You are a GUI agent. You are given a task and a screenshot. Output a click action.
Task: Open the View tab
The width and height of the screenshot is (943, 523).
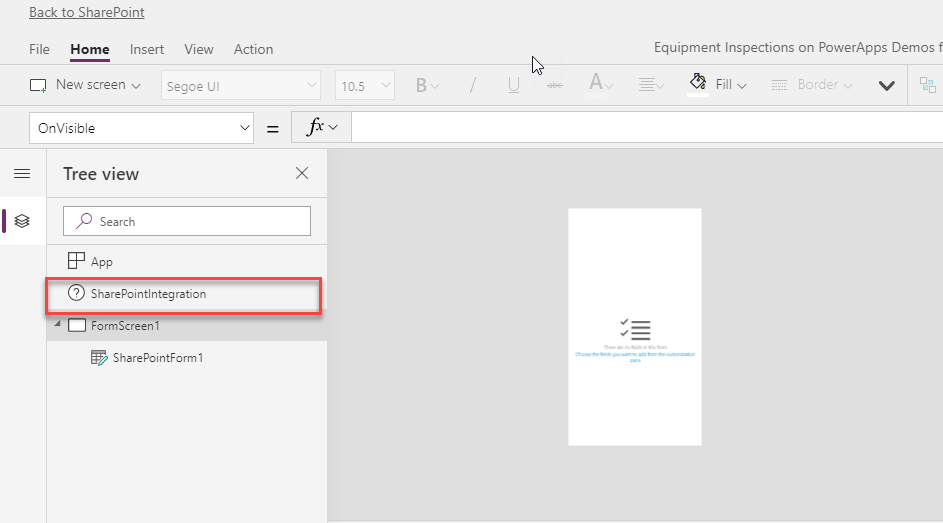tap(198, 49)
